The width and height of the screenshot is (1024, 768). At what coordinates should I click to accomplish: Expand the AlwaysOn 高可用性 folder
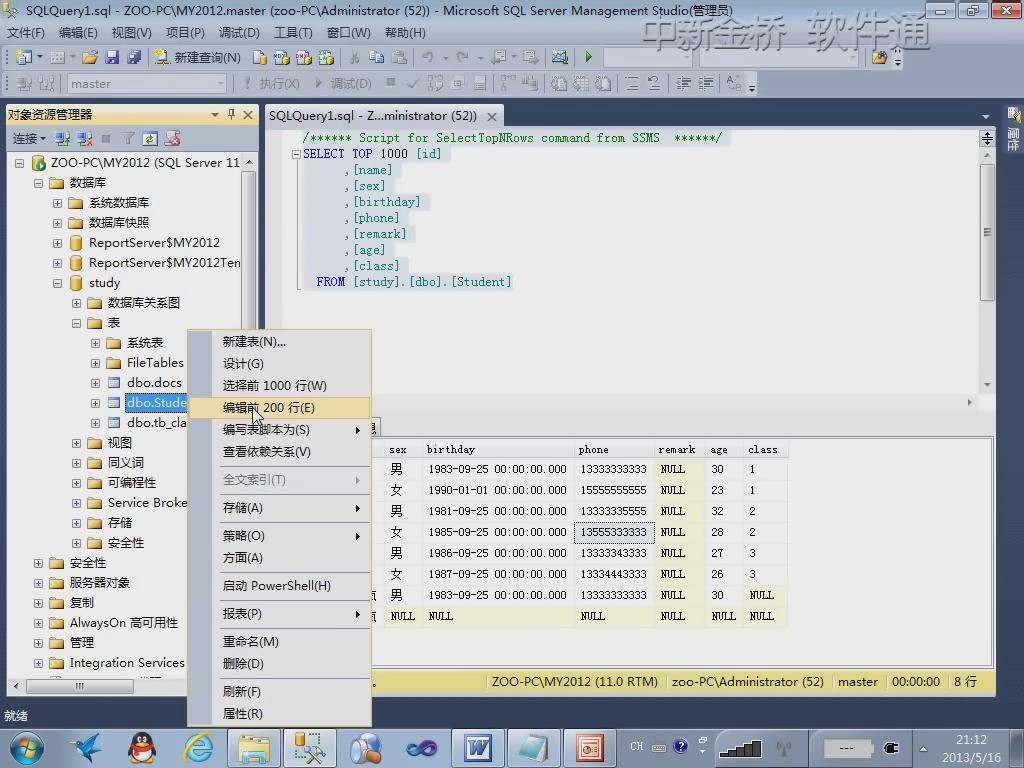coord(39,623)
